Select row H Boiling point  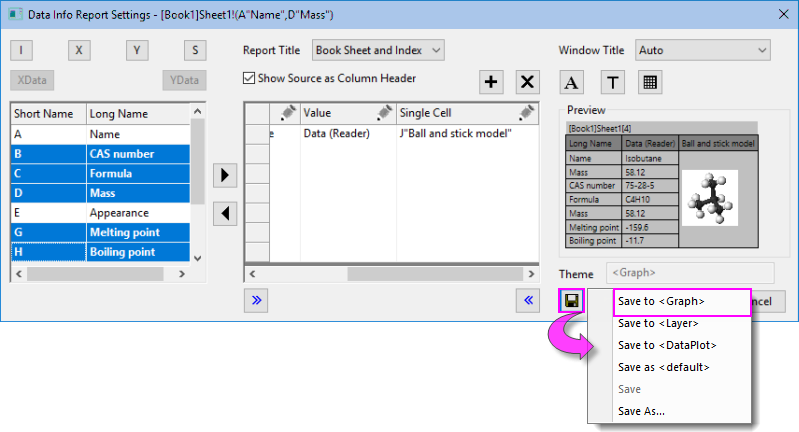tap(100, 252)
